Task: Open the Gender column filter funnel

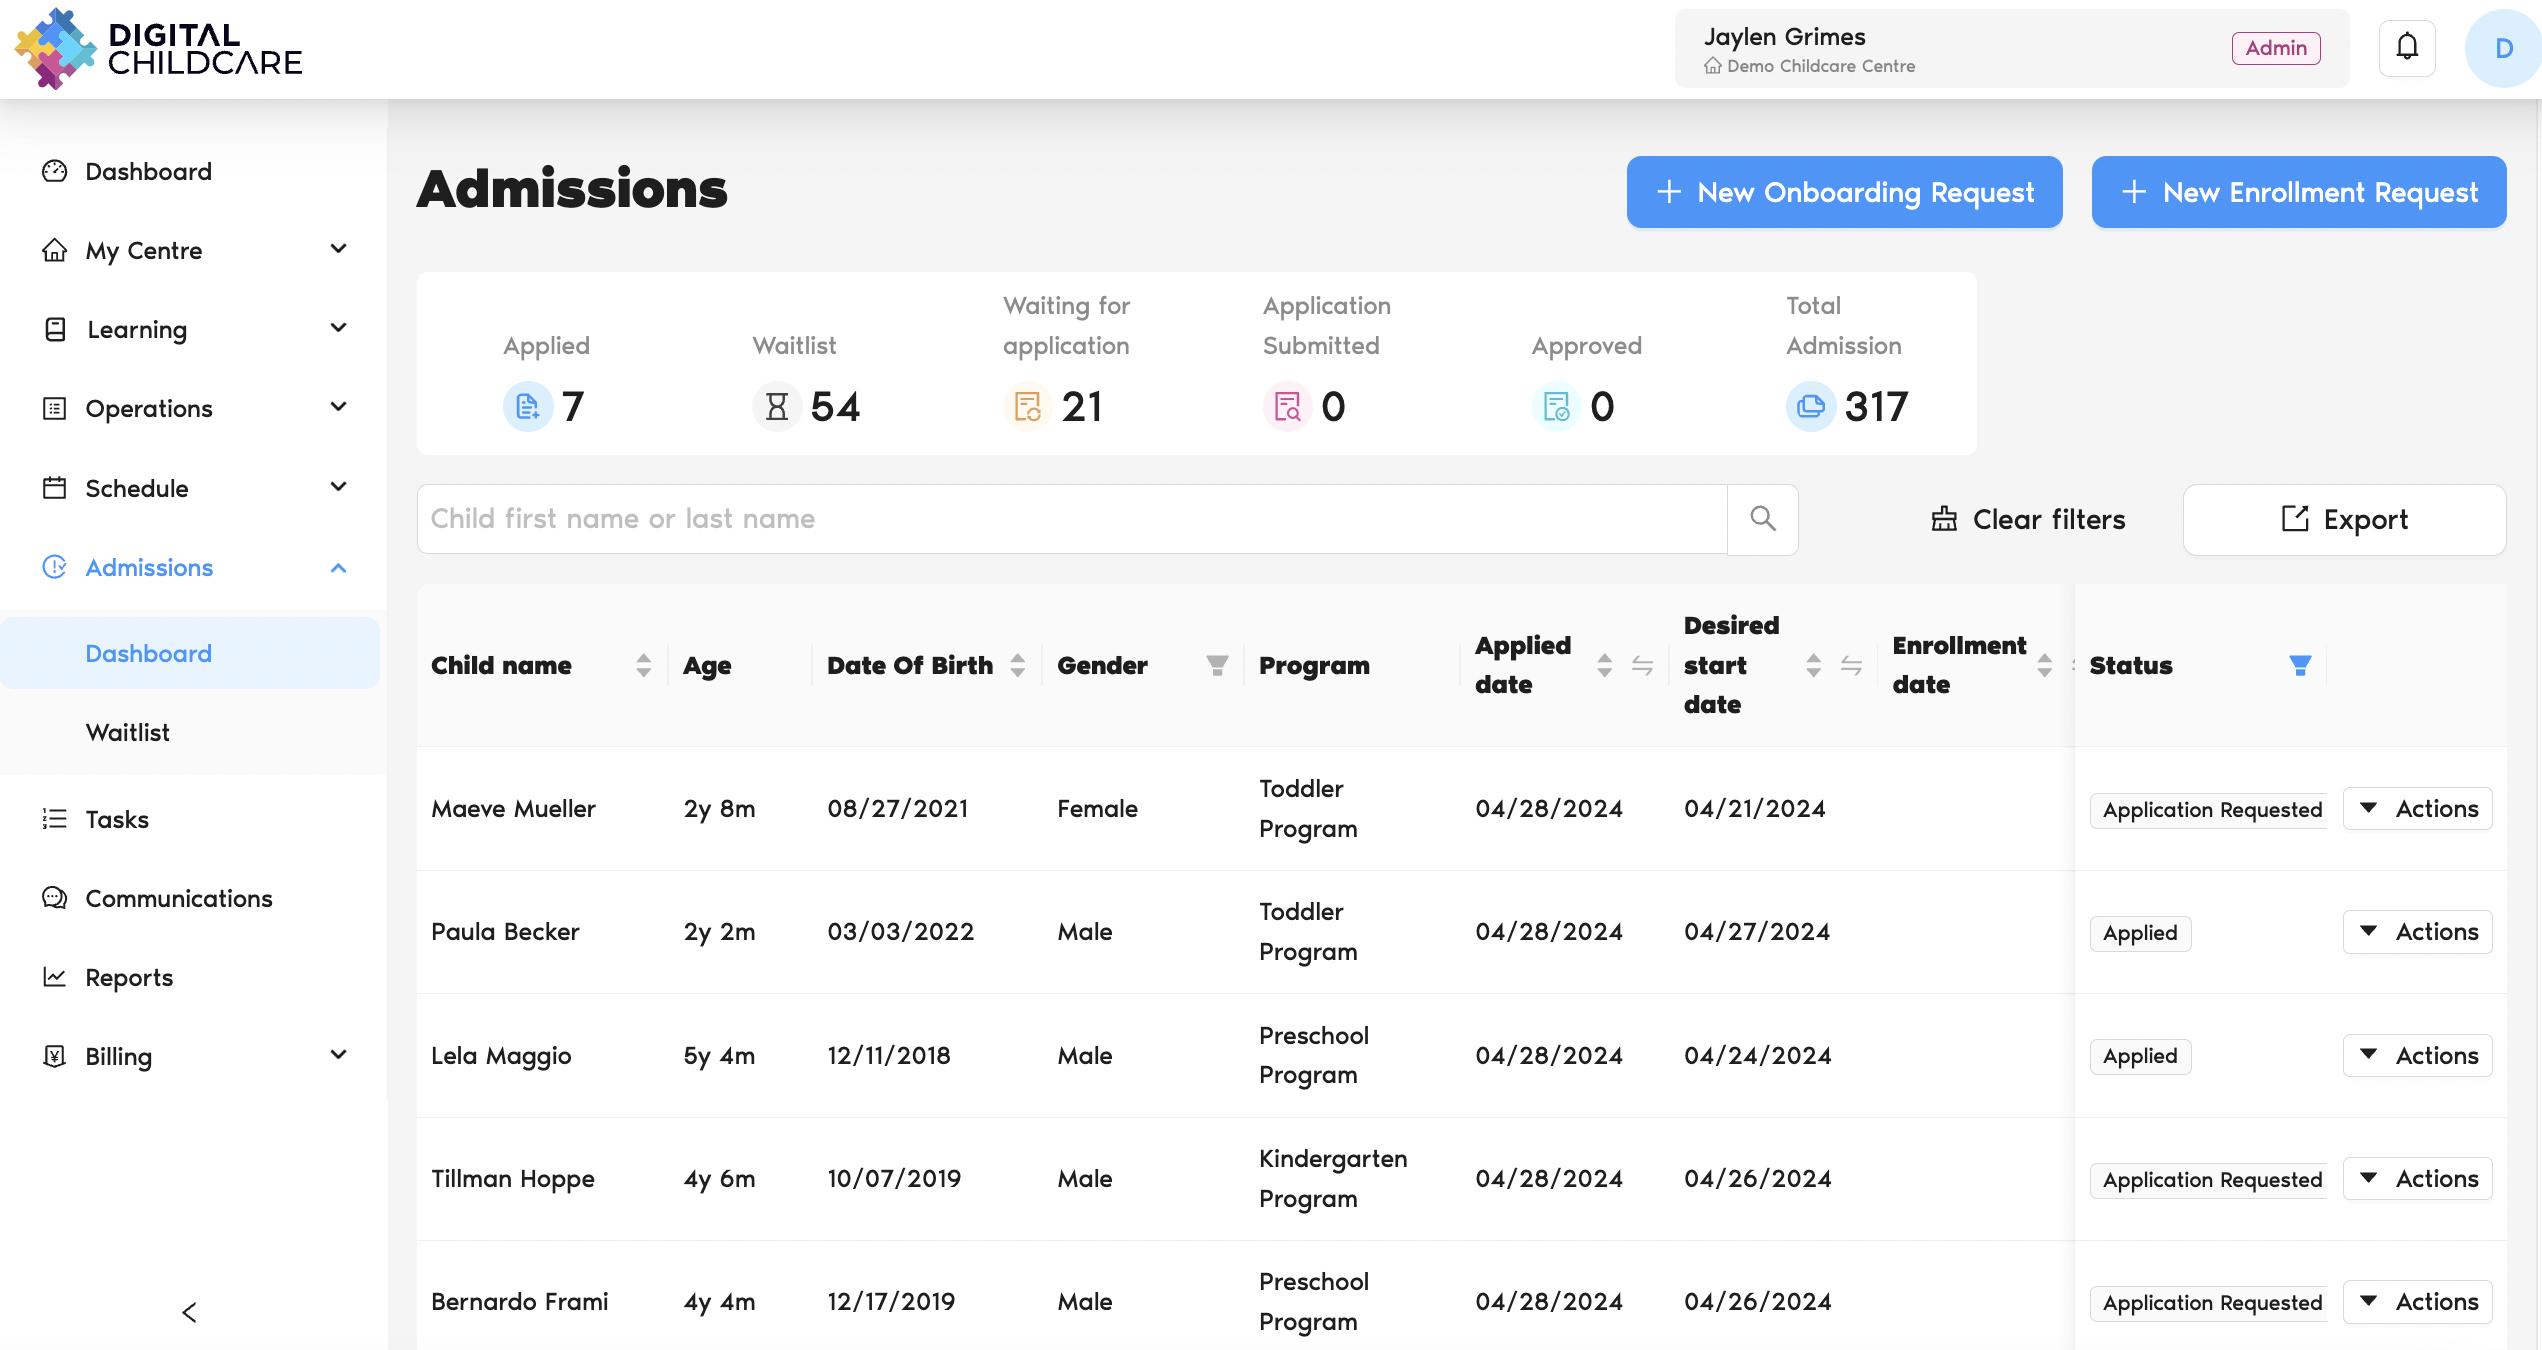Action: tap(1216, 665)
